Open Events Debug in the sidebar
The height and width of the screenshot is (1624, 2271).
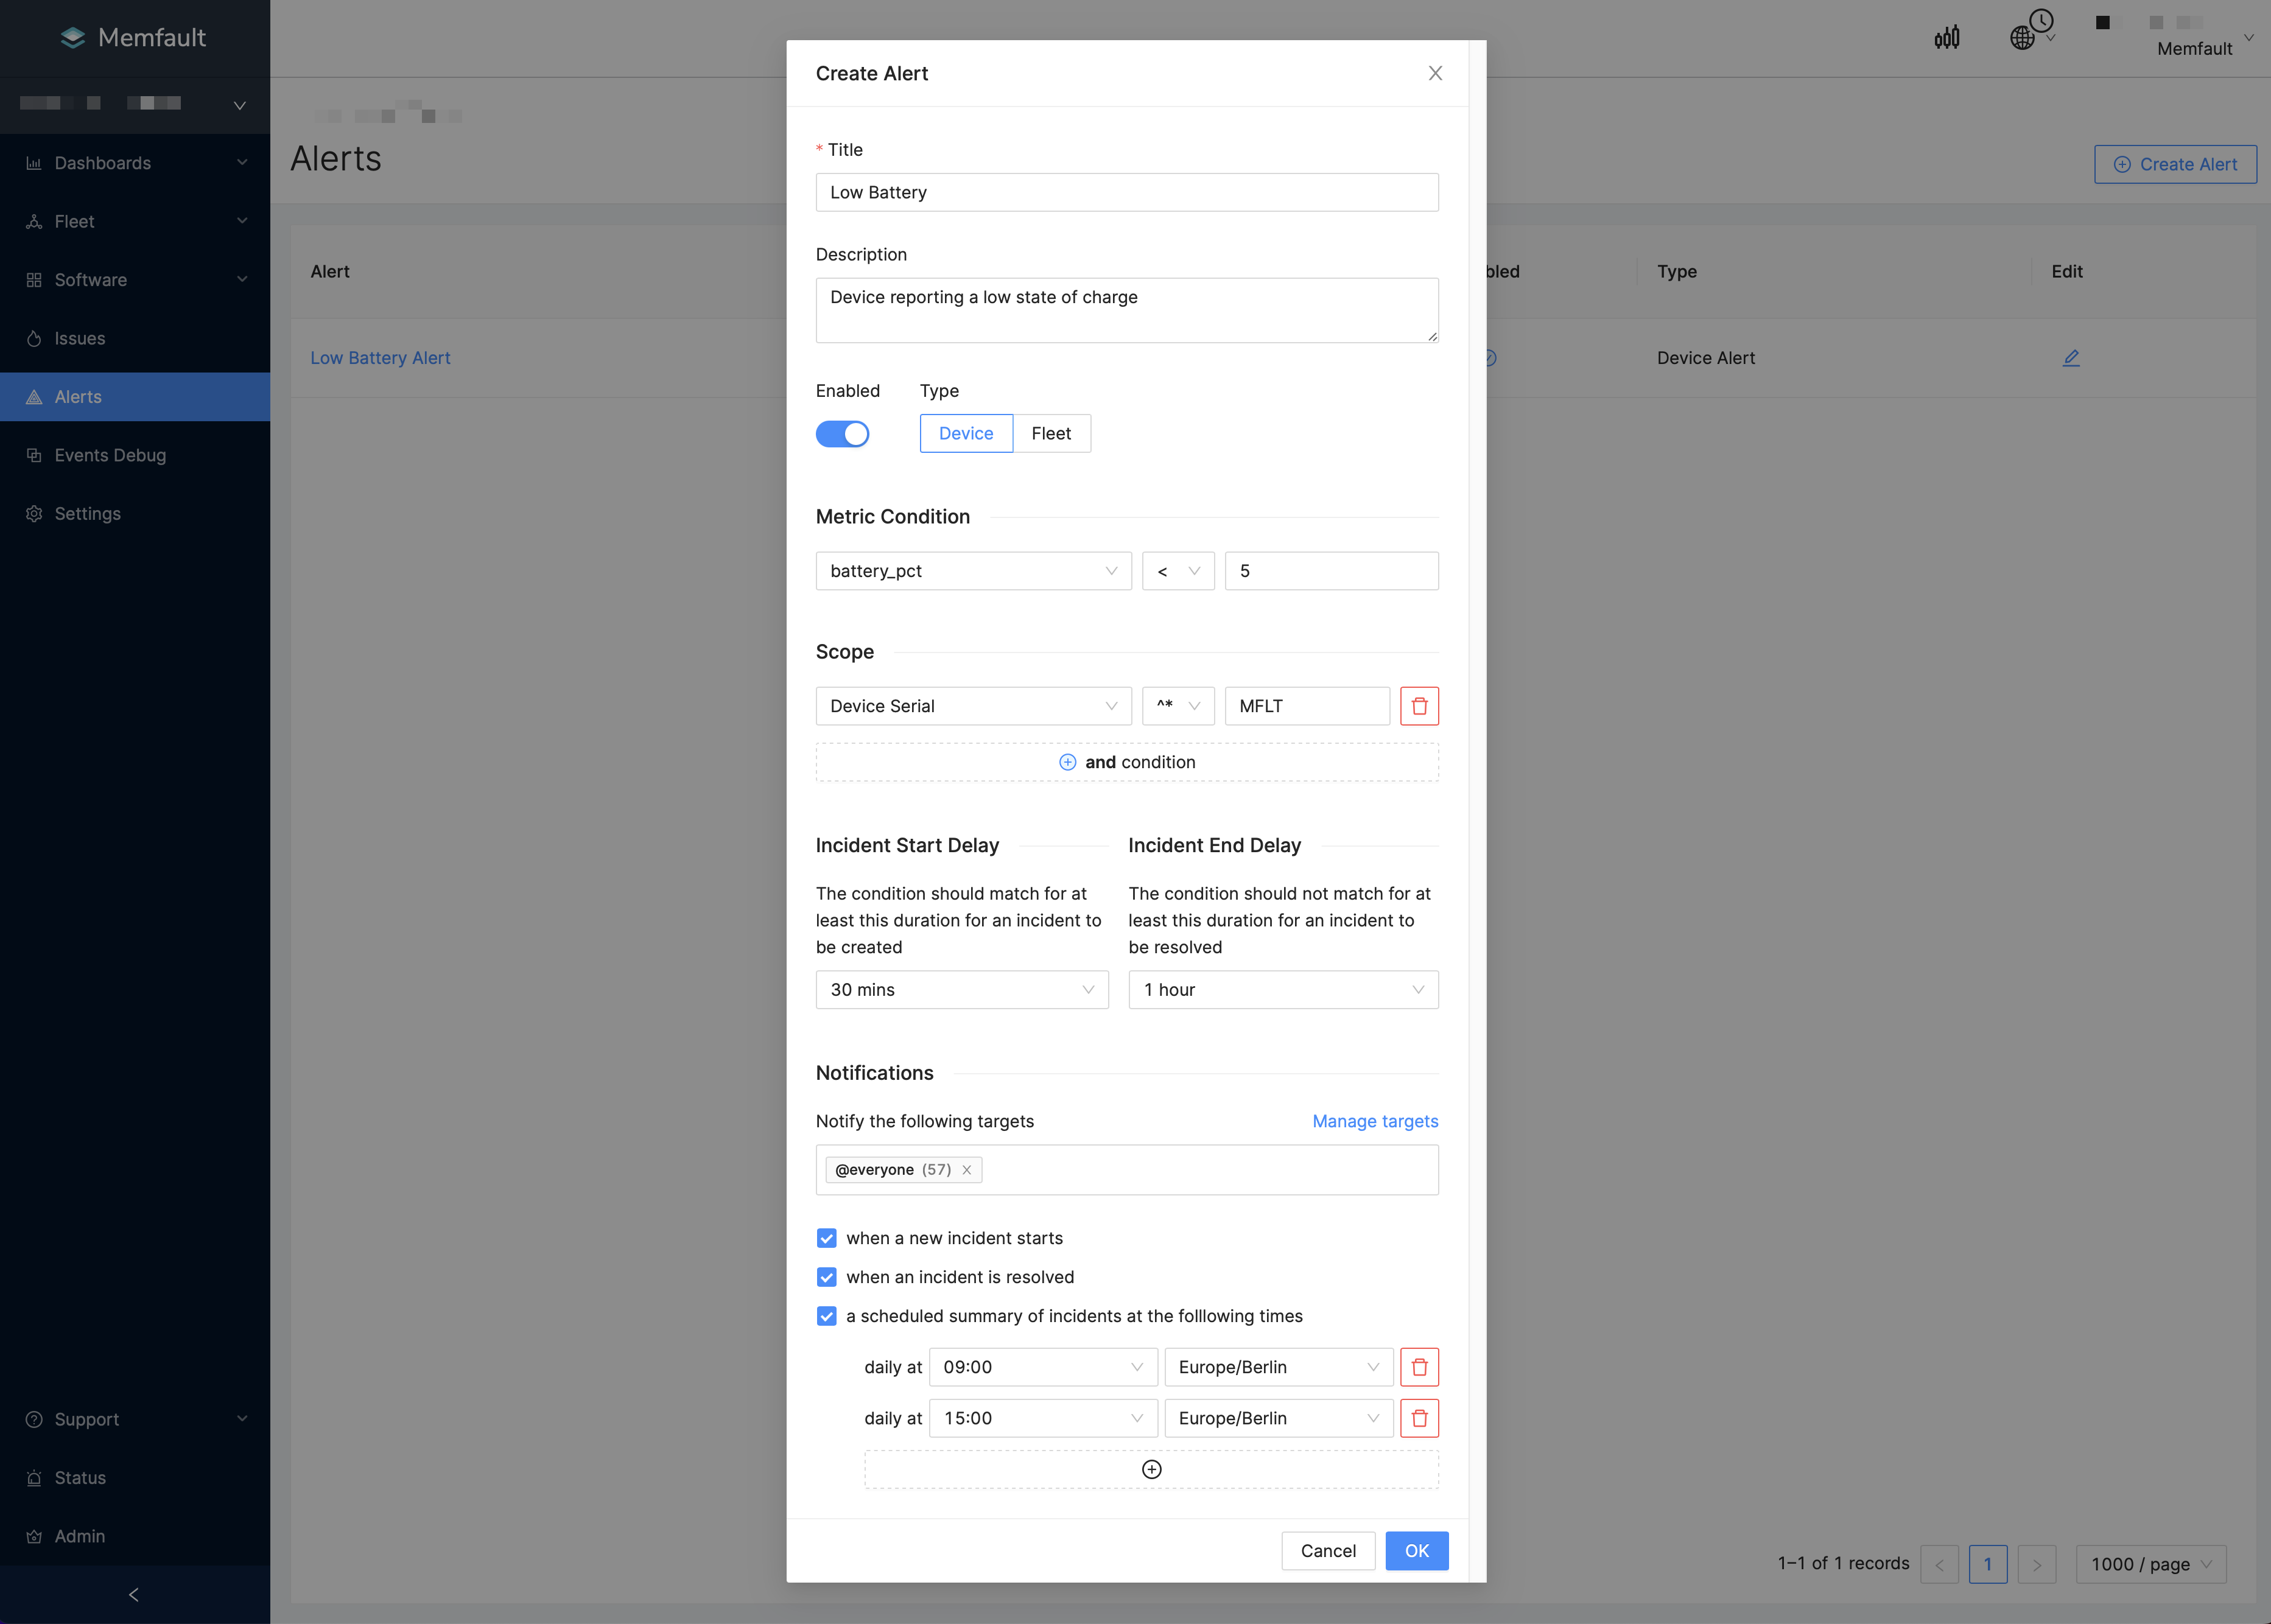[x=110, y=455]
